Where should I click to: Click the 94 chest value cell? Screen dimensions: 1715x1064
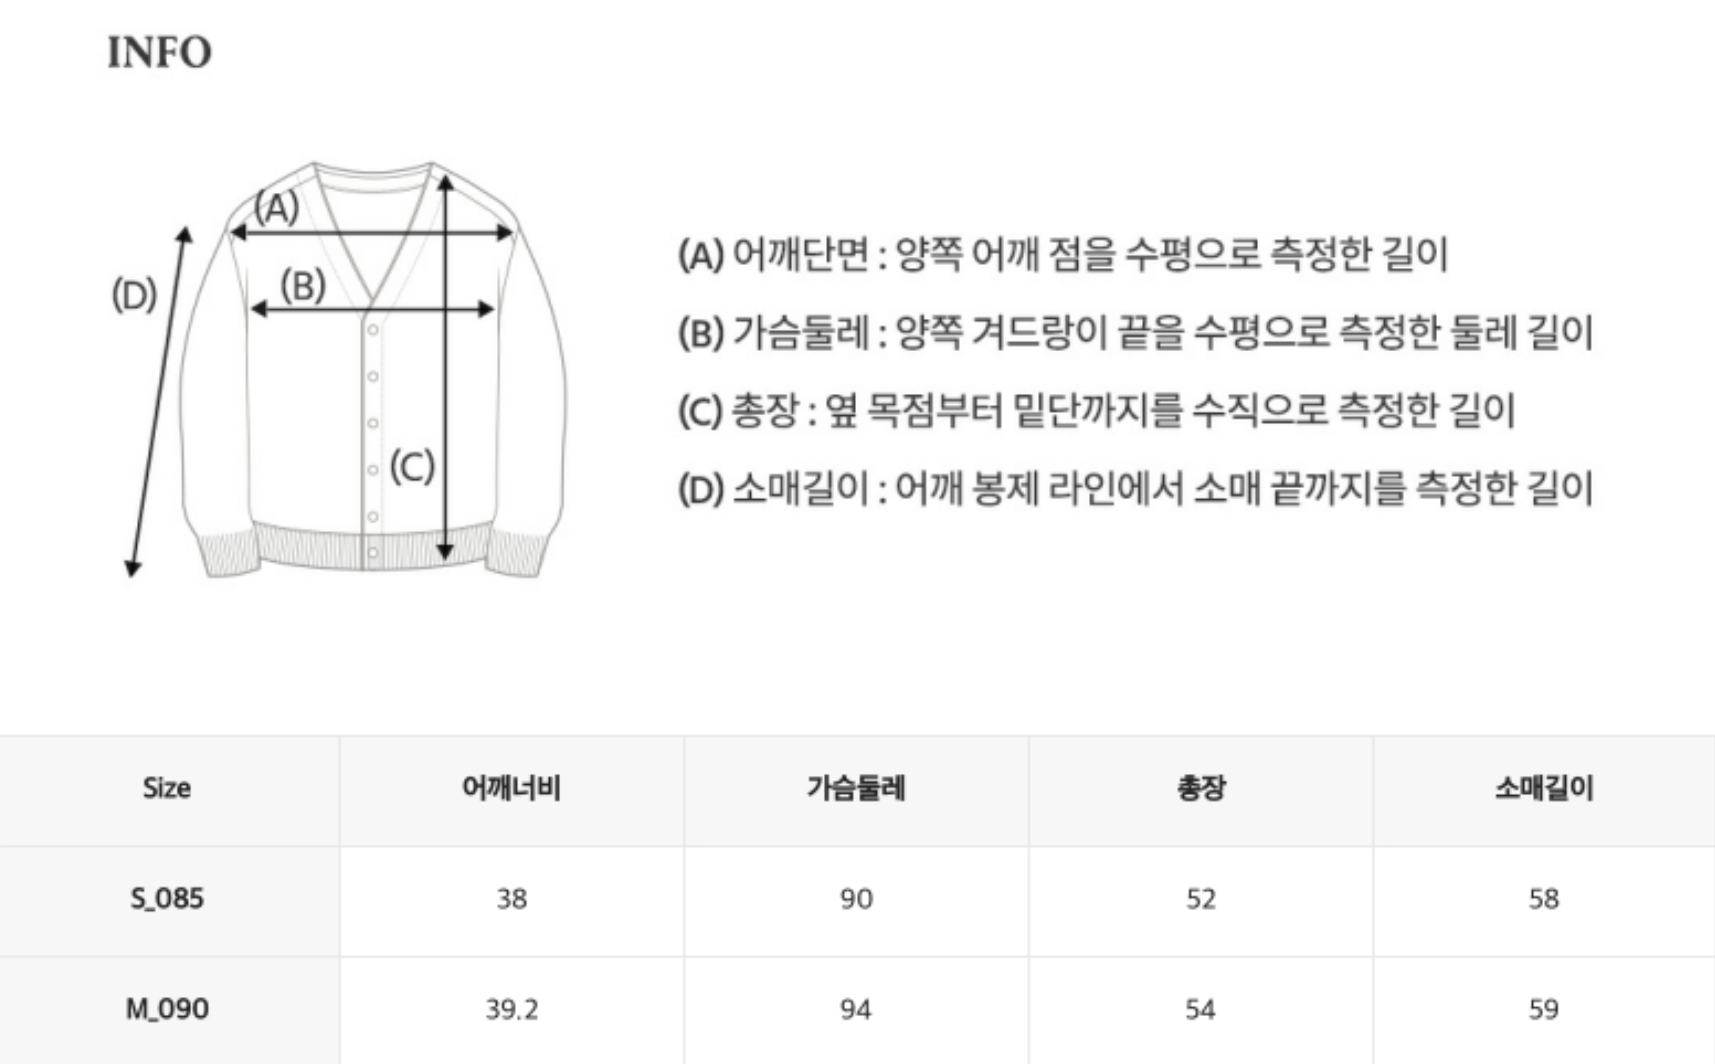coord(856,1009)
